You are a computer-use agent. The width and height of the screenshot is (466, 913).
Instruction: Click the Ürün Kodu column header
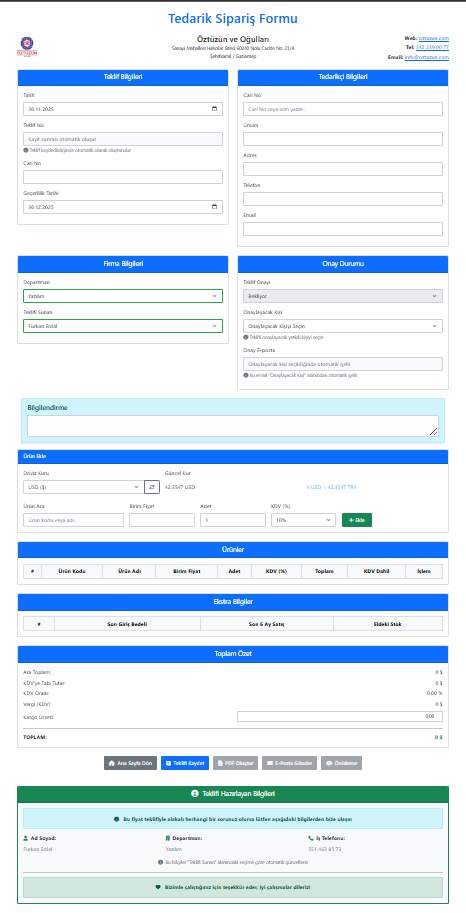pyautogui.click(x=72, y=571)
